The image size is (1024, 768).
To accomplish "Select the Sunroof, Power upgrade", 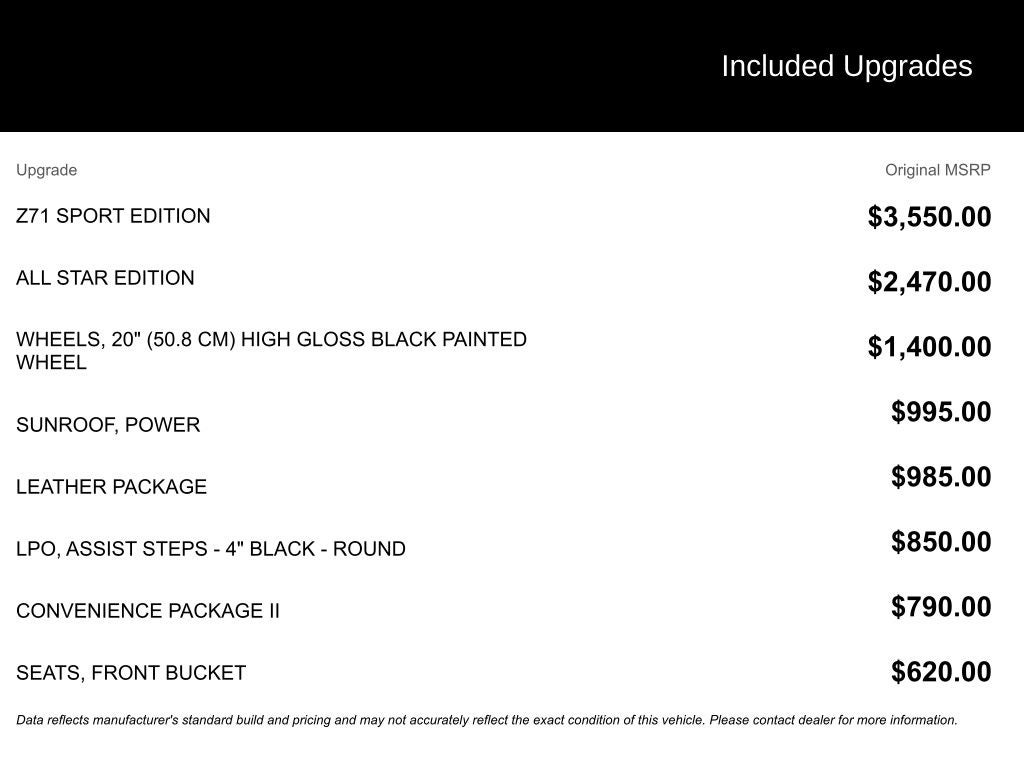I will click(x=108, y=425).
